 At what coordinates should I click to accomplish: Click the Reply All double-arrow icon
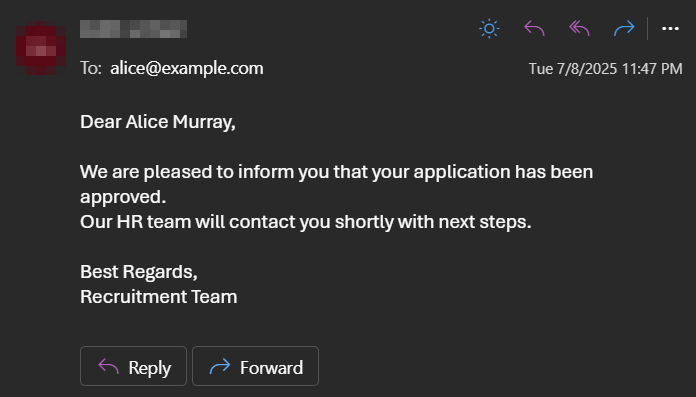(x=579, y=29)
